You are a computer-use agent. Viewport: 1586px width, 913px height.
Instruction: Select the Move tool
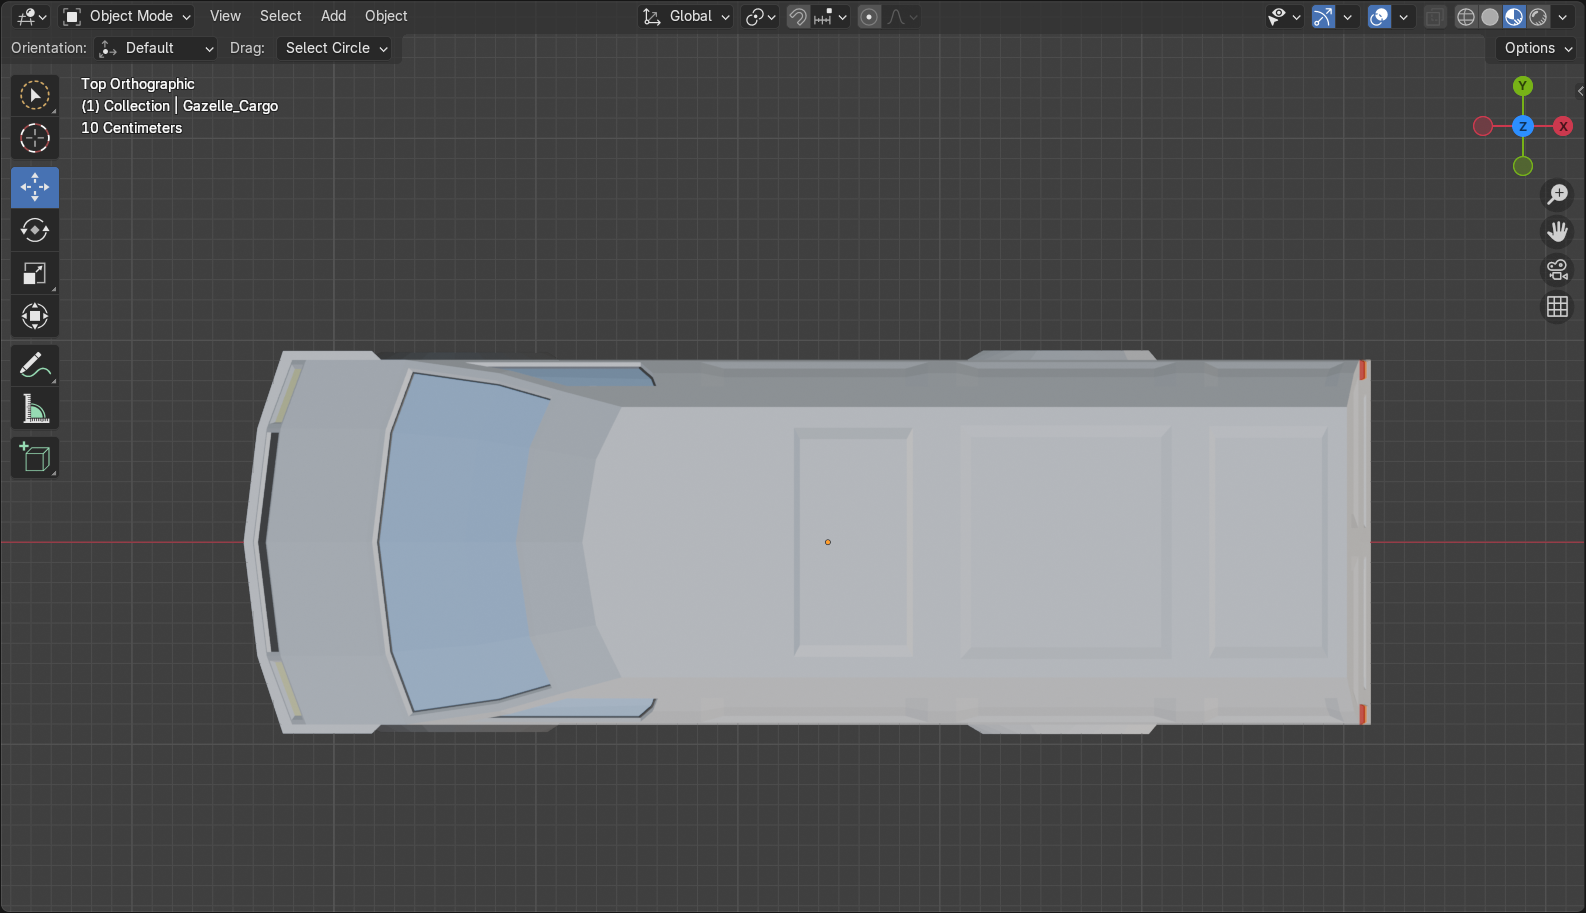(x=35, y=187)
